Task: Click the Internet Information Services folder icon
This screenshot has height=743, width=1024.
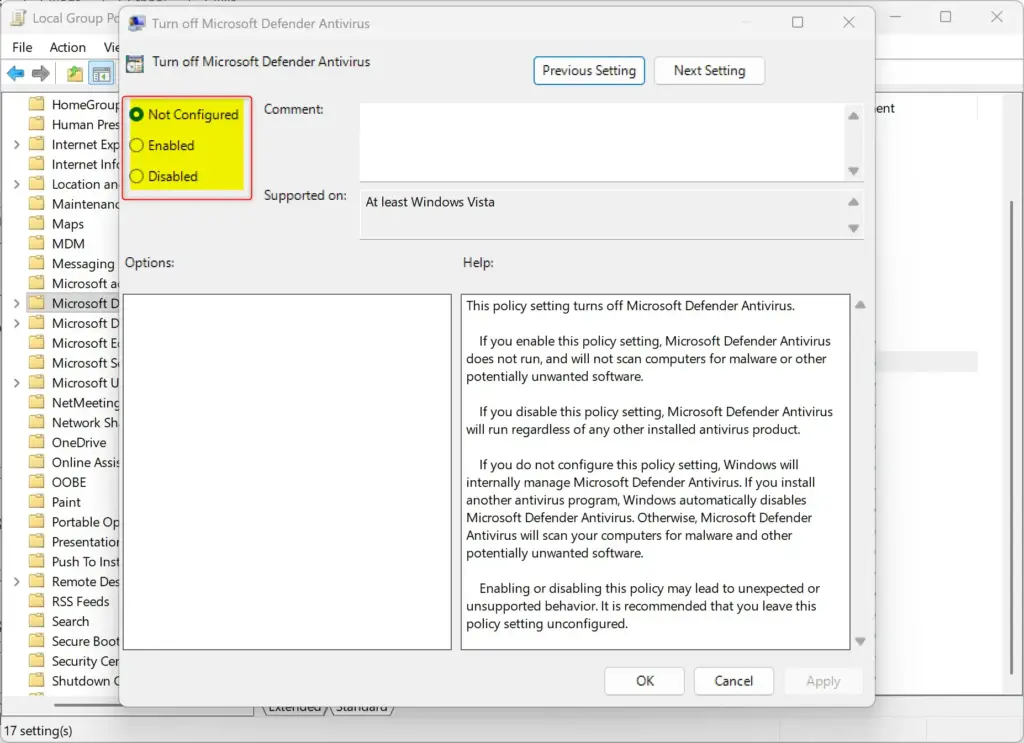Action: (x=37, y=164)
